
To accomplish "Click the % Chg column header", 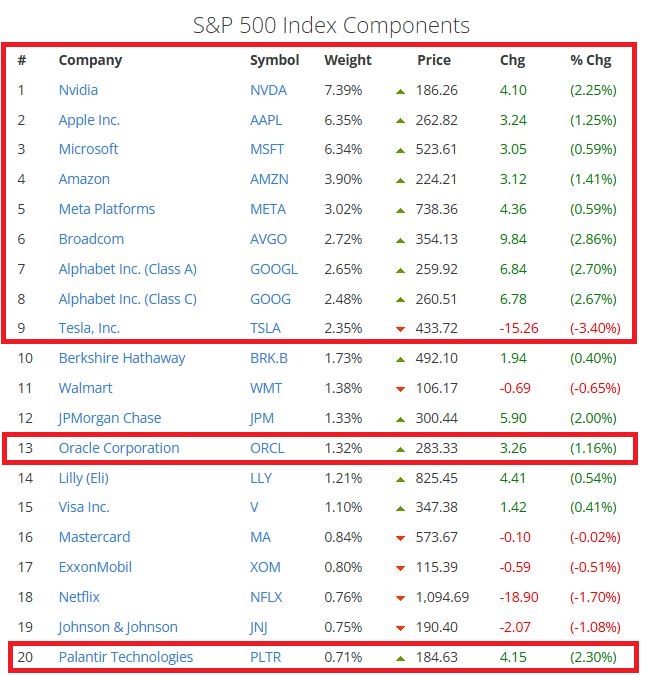I will tap(590, 60).
